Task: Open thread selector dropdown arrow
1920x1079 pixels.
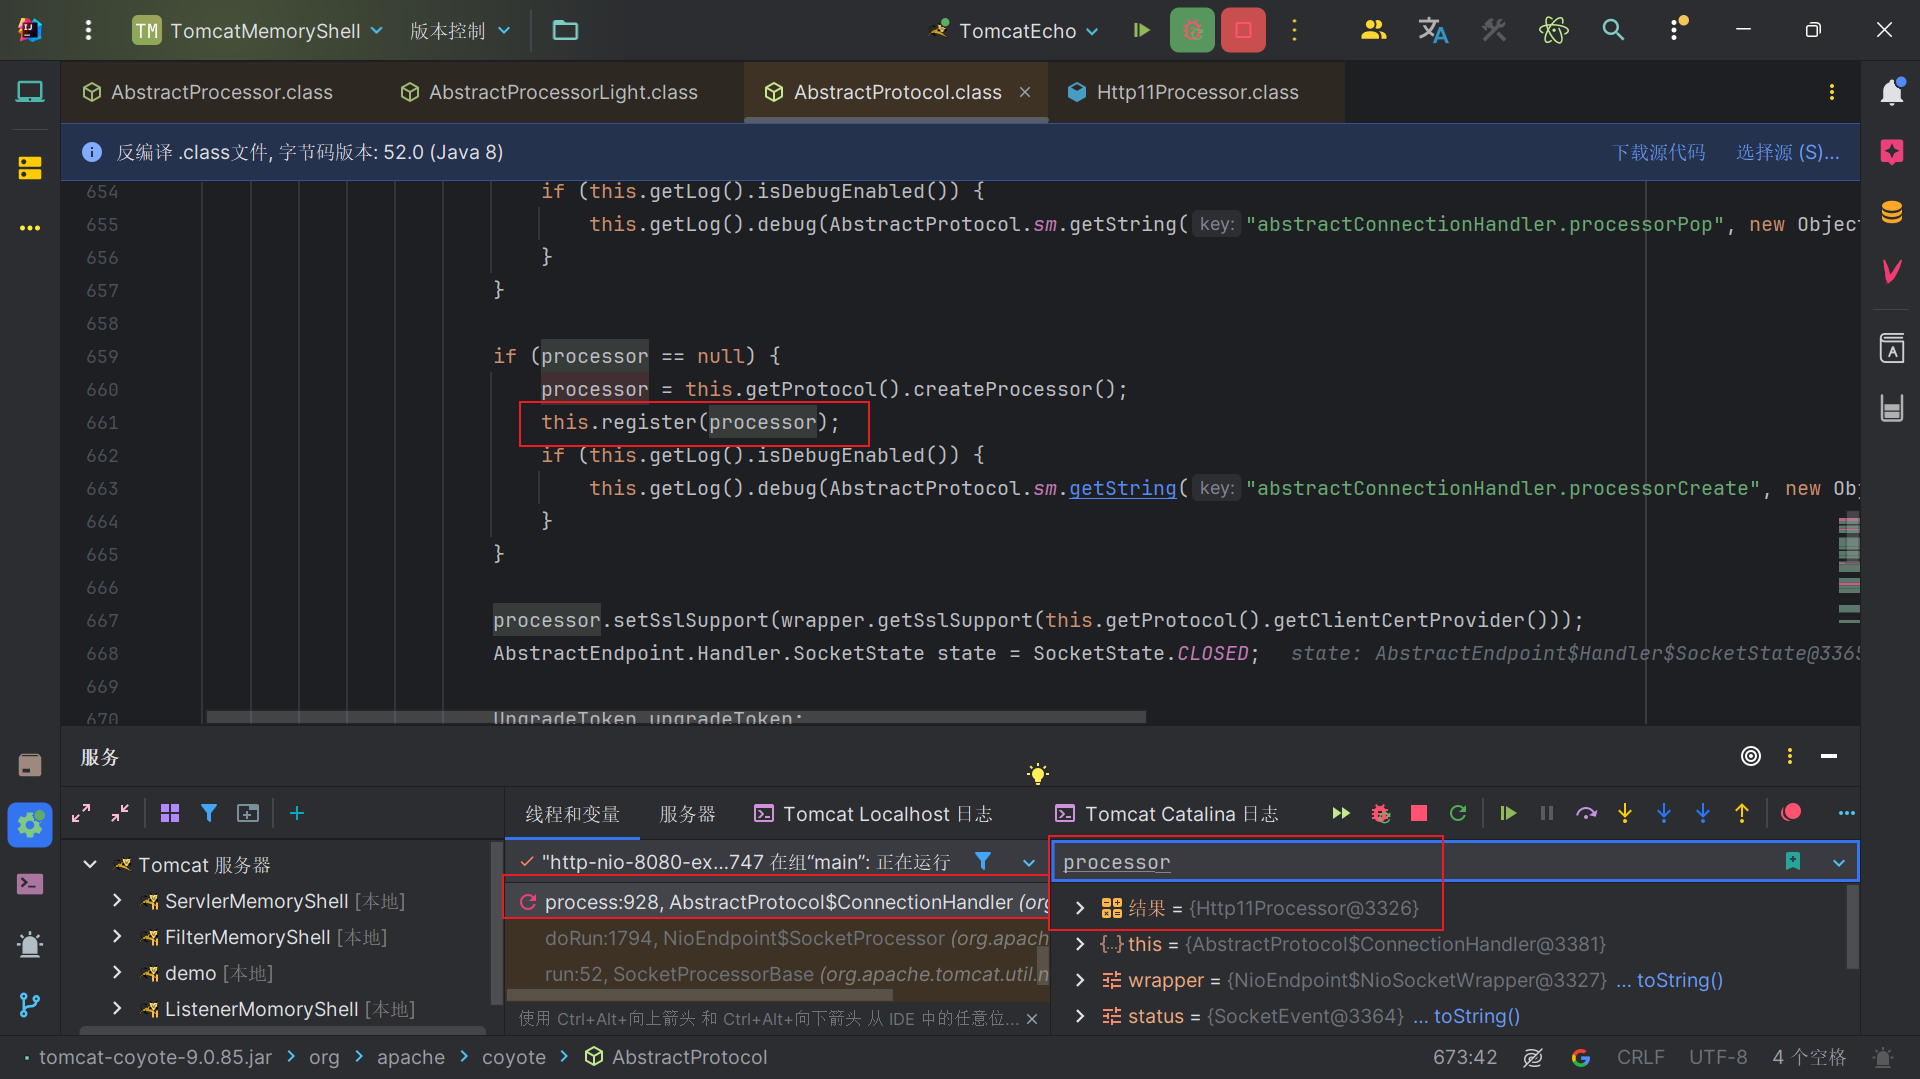Action: (1029, 862)
